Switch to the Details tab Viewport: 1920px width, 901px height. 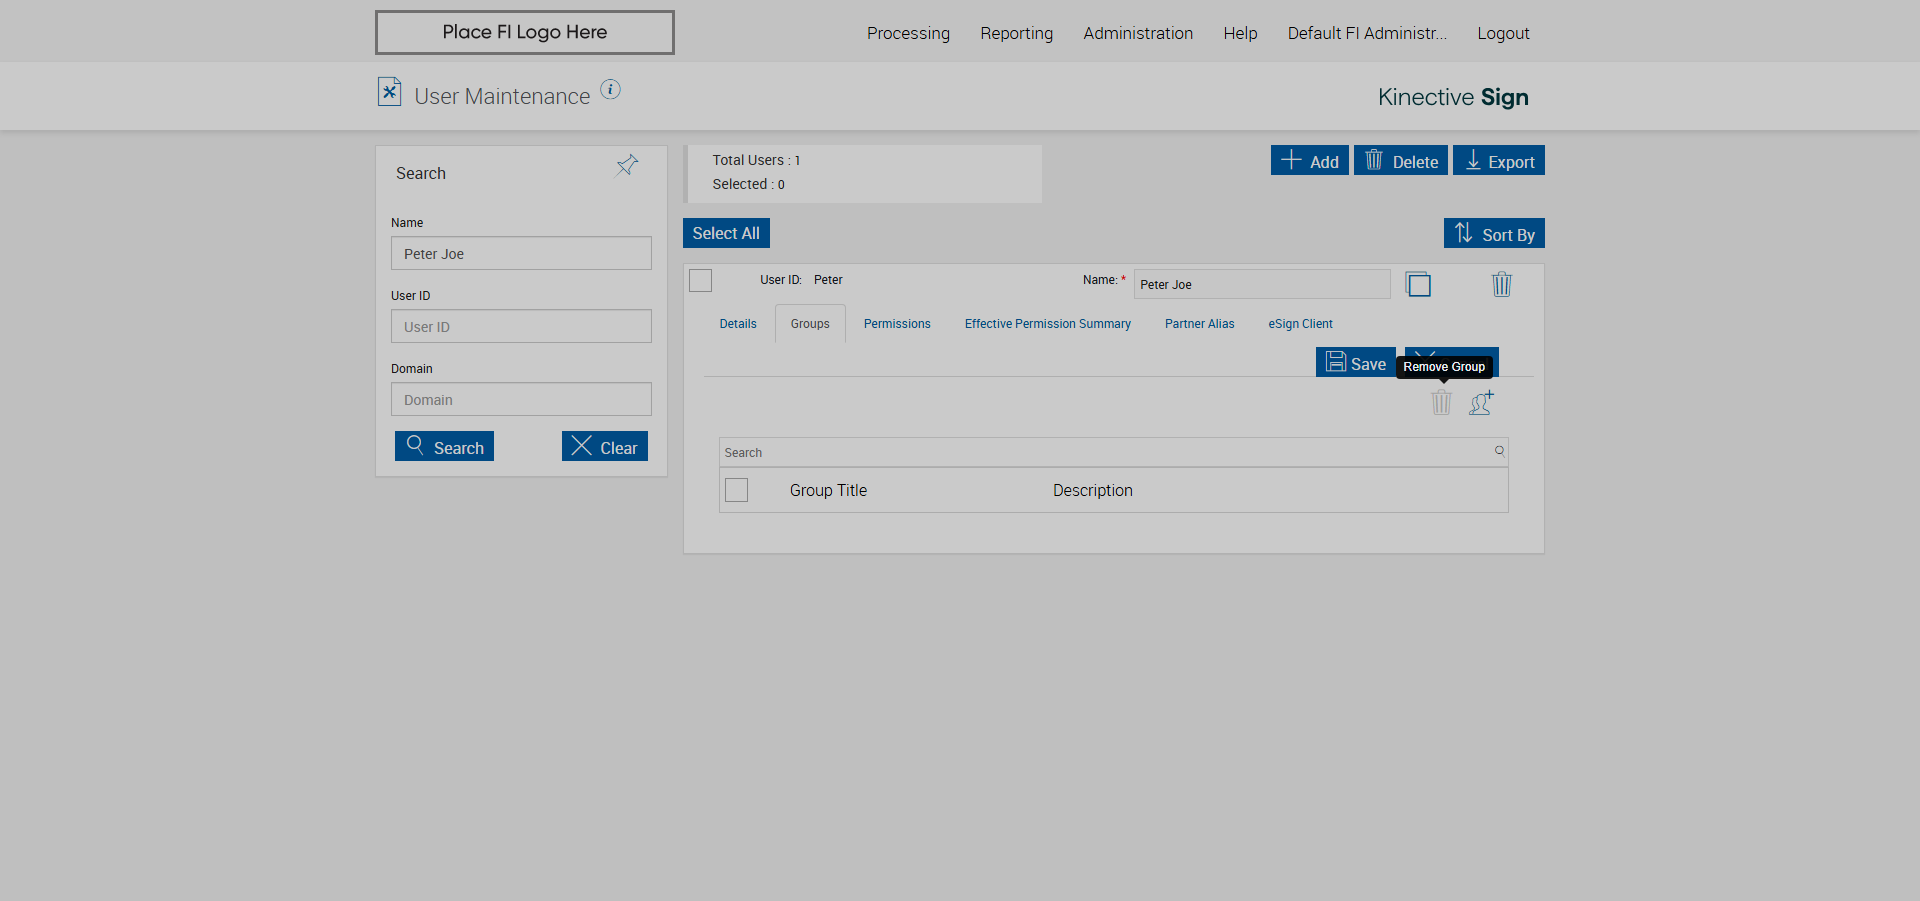(738, 324)
